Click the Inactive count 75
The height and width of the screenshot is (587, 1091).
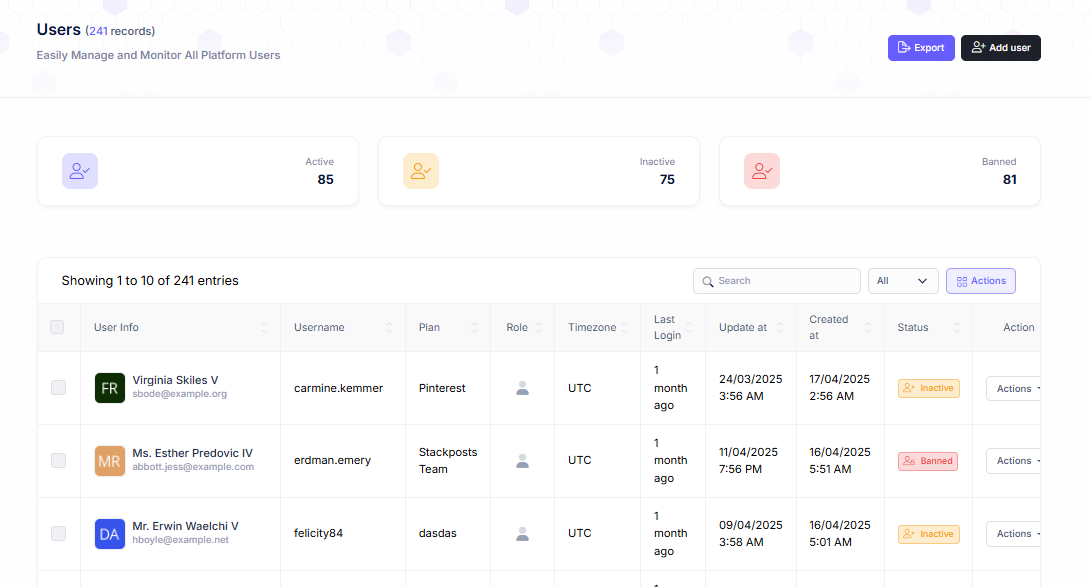(x=667, y=179)
